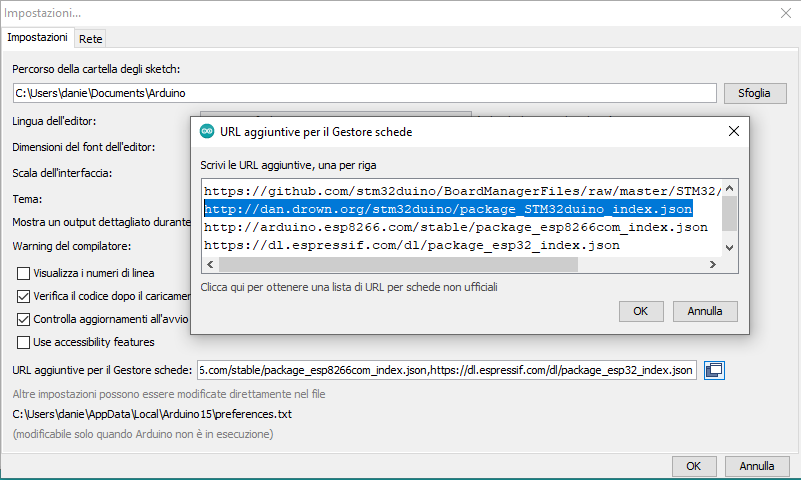Image resolution: width=801 pixels, height=480 pixels.
Task: Click the sketch folder path field
Action: point(365,93)
